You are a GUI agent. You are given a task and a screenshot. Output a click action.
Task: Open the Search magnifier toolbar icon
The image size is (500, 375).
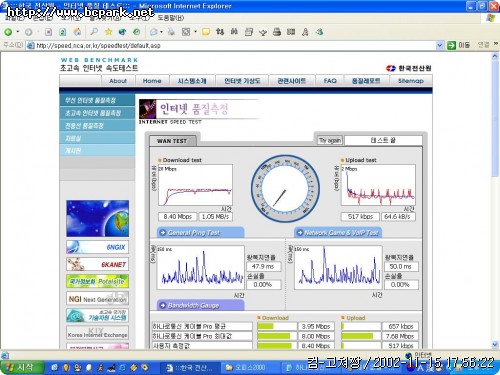click(94, 32)
